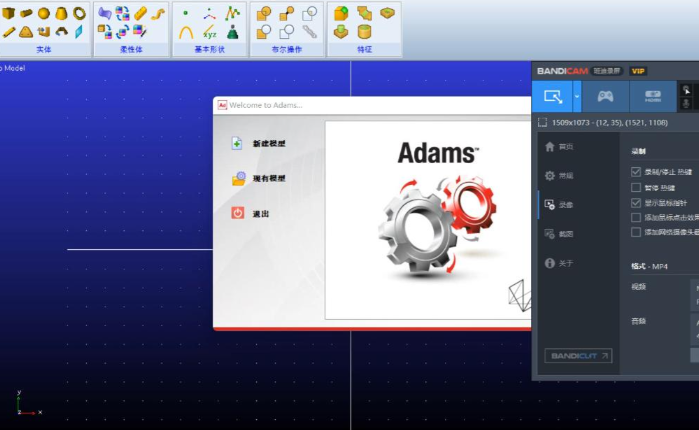The image size is (699, 430).
Task: Pick the Arc basic shape tool
Action: point(186,32)
